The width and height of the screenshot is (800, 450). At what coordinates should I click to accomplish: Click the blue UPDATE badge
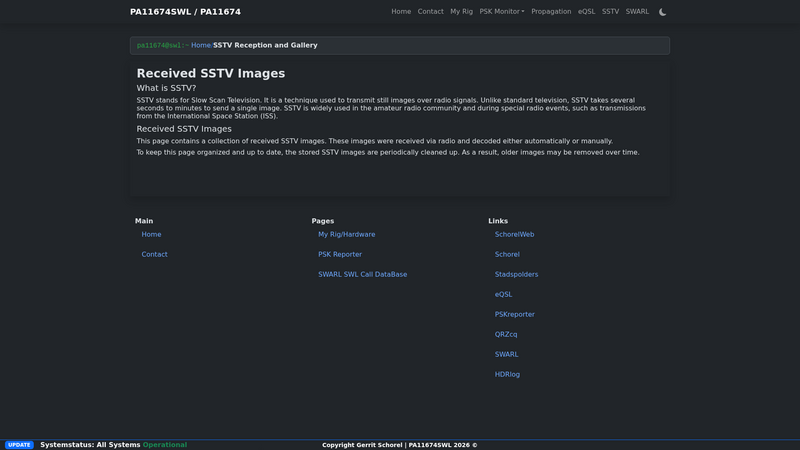tap(19, 445)
